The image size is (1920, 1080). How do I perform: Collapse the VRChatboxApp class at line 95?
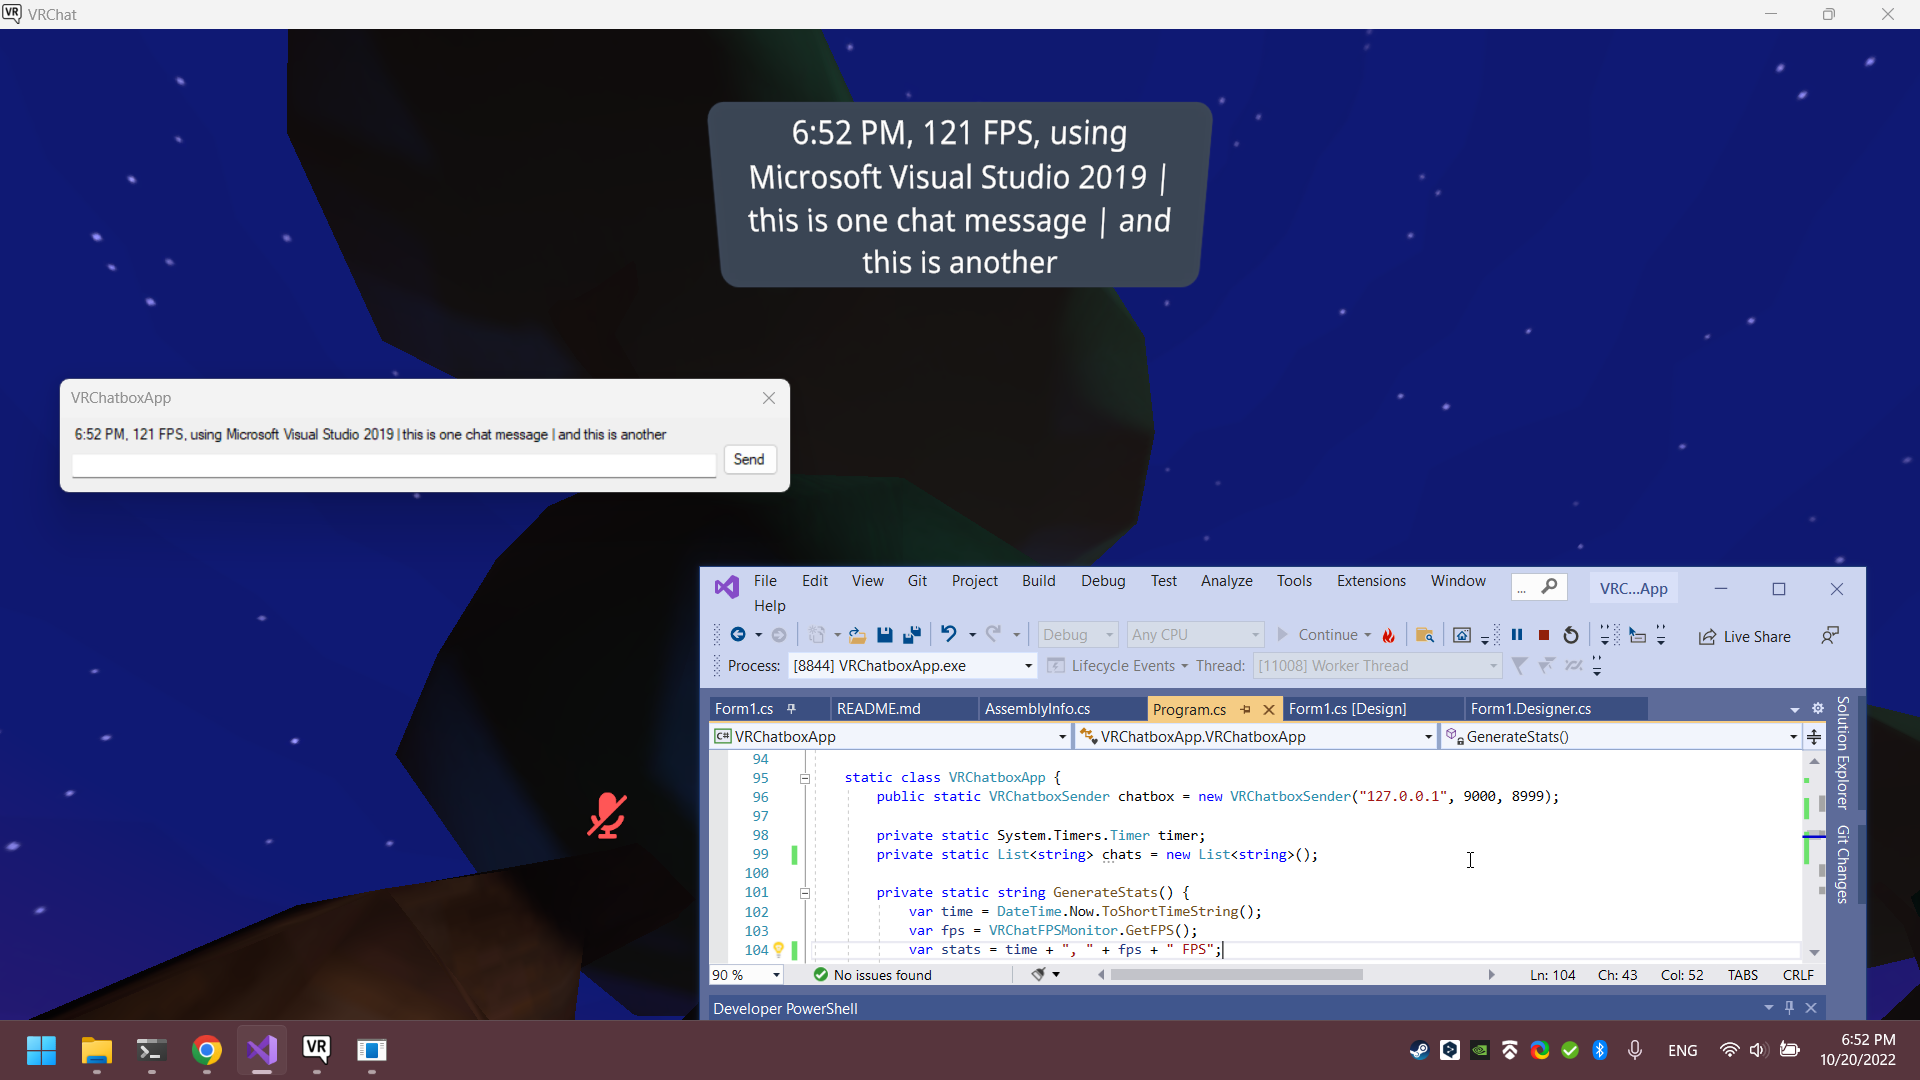coord(805,778)
